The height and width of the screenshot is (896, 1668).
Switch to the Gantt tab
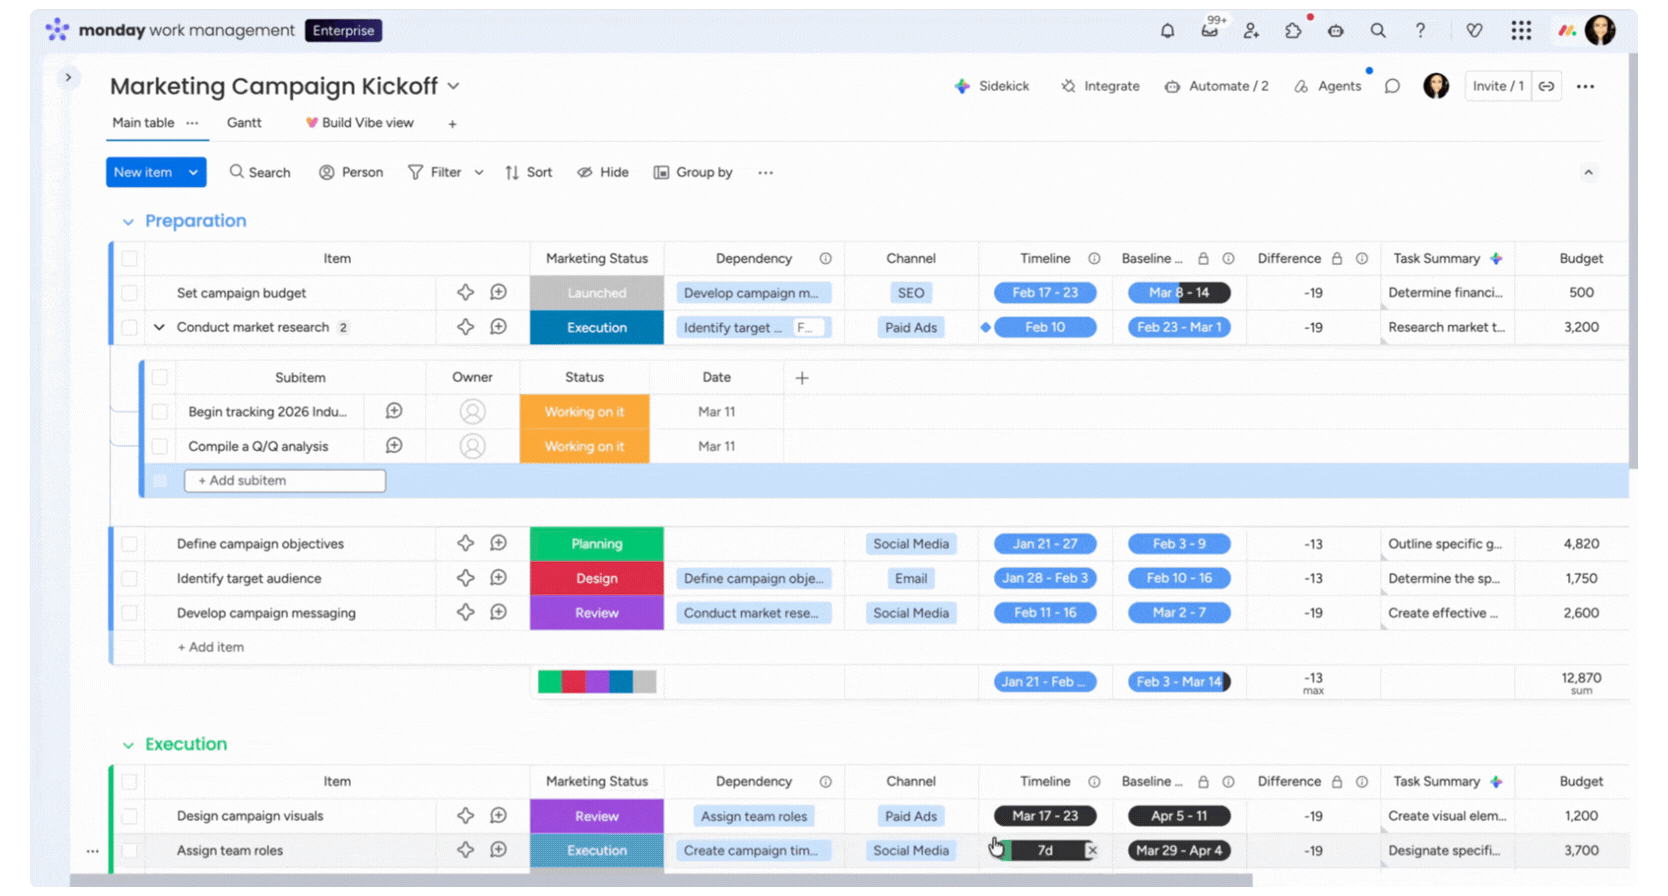[244, 123]
